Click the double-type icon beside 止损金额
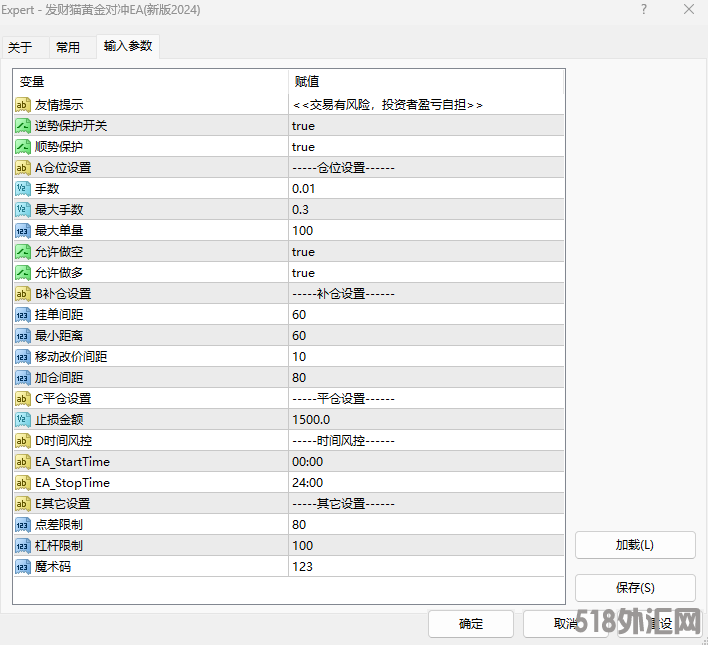Viewport: 708px width, 645px height. click(23, 420)
